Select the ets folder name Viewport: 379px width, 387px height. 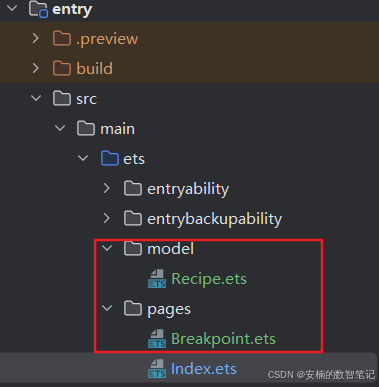134,159
